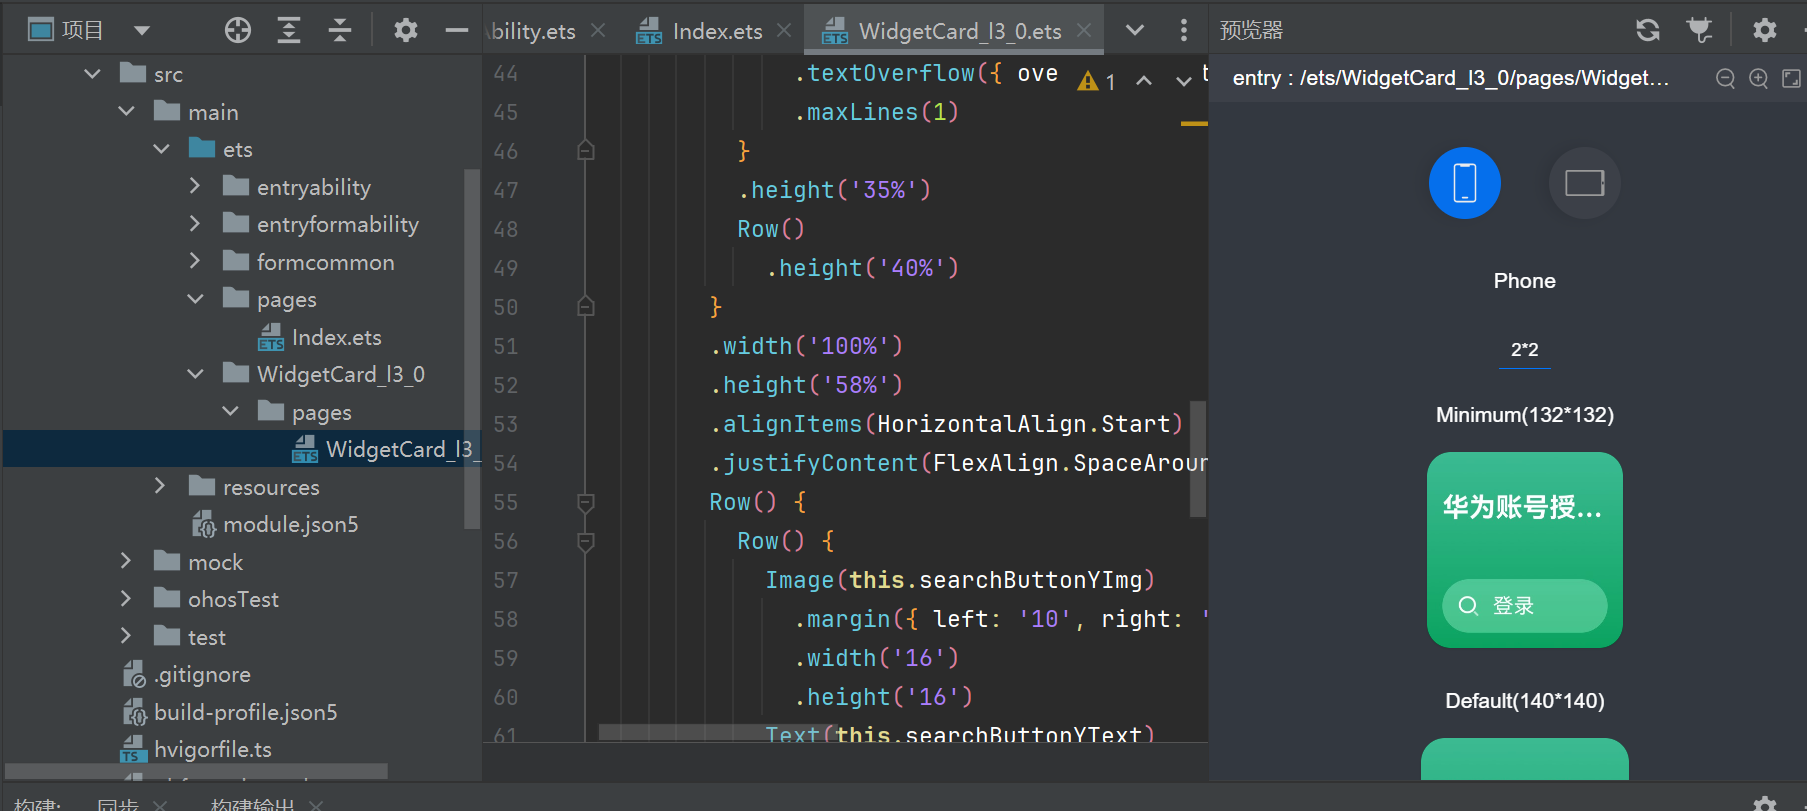Expand the entryability folder
The image size is (1807, 811).
pos(195,186)
